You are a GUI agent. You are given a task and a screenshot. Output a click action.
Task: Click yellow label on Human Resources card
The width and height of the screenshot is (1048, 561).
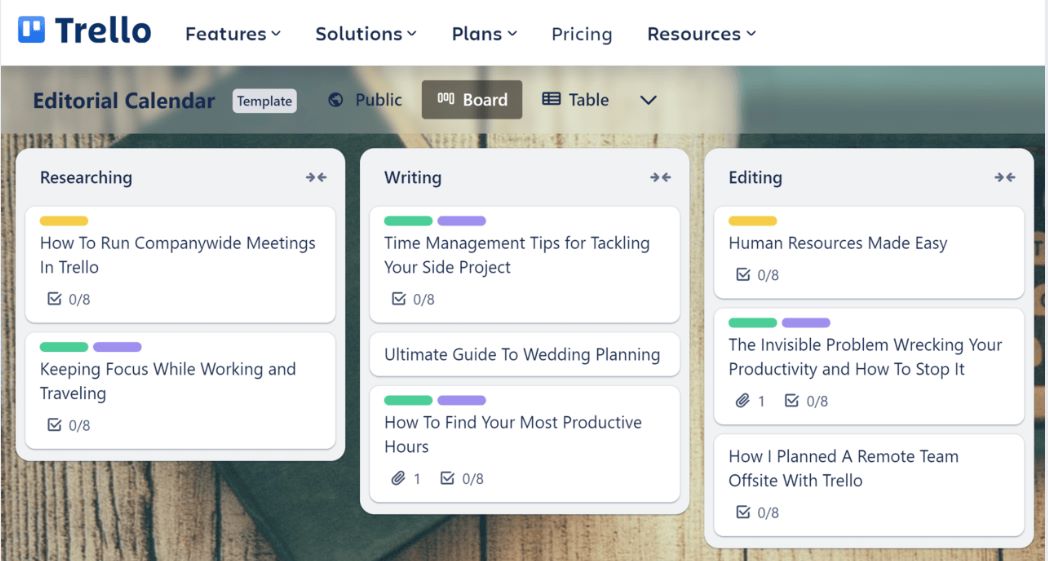click(753, 221)
